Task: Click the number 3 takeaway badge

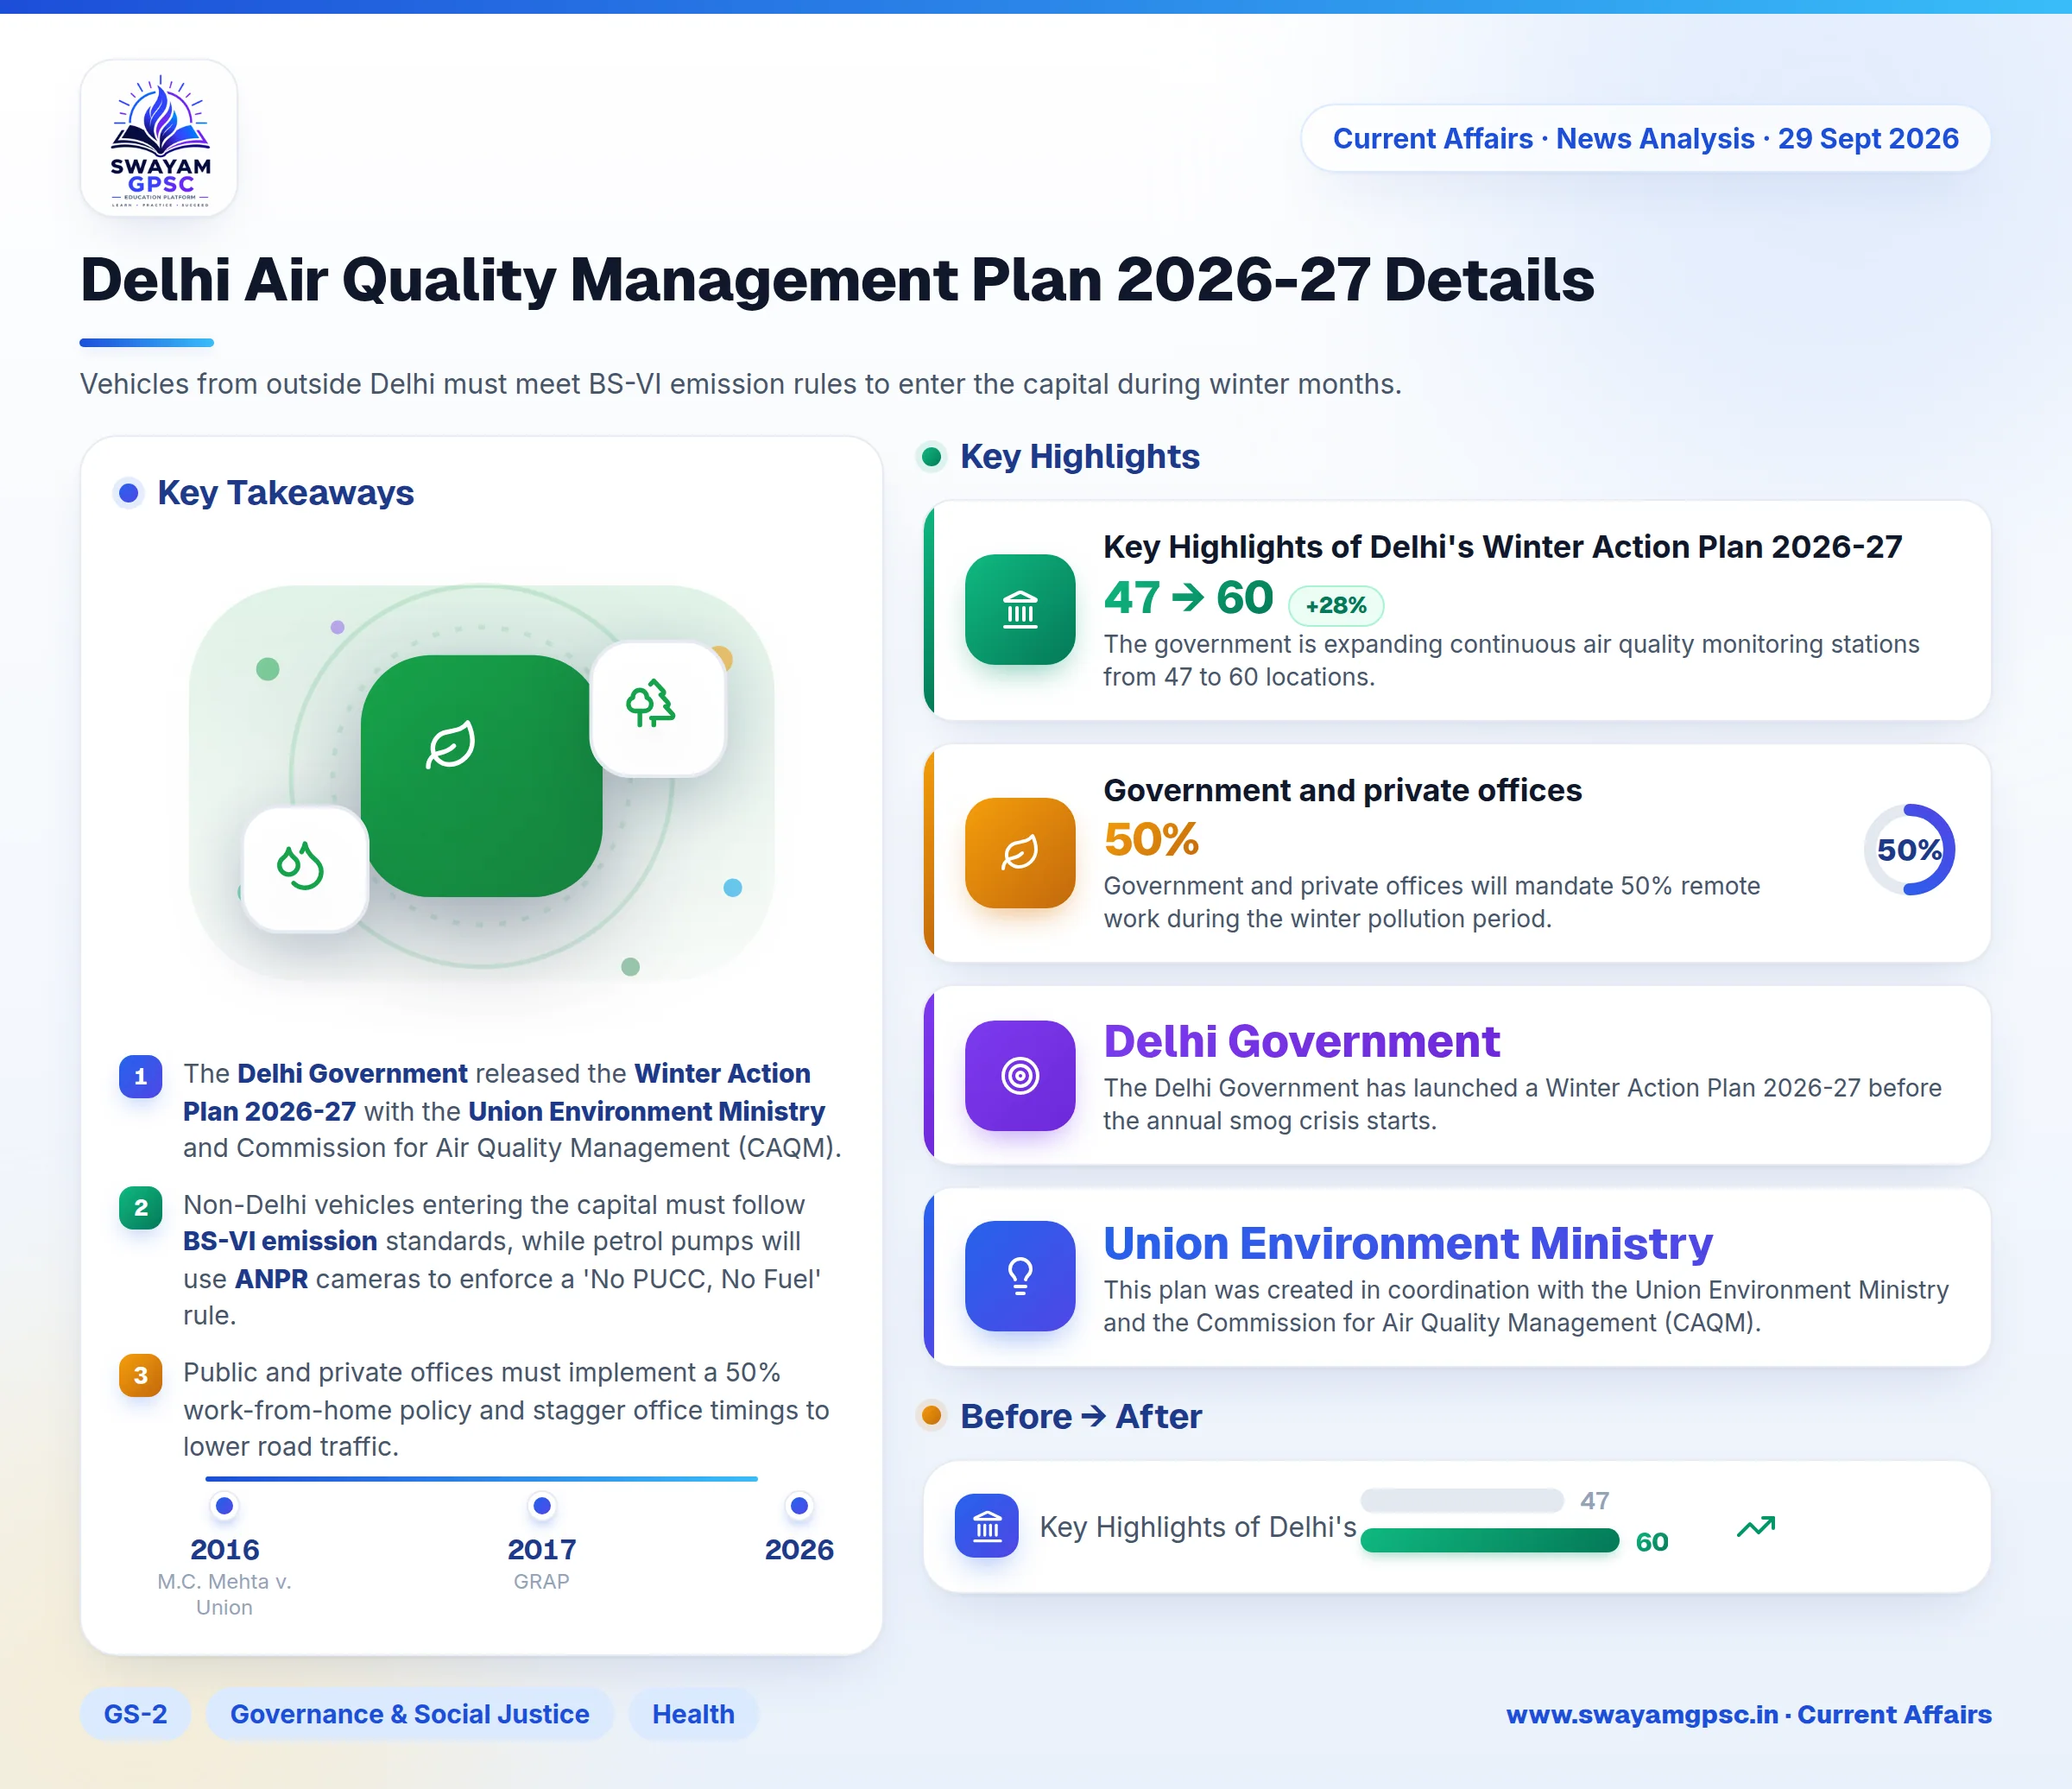Action: click(141, 1375)
